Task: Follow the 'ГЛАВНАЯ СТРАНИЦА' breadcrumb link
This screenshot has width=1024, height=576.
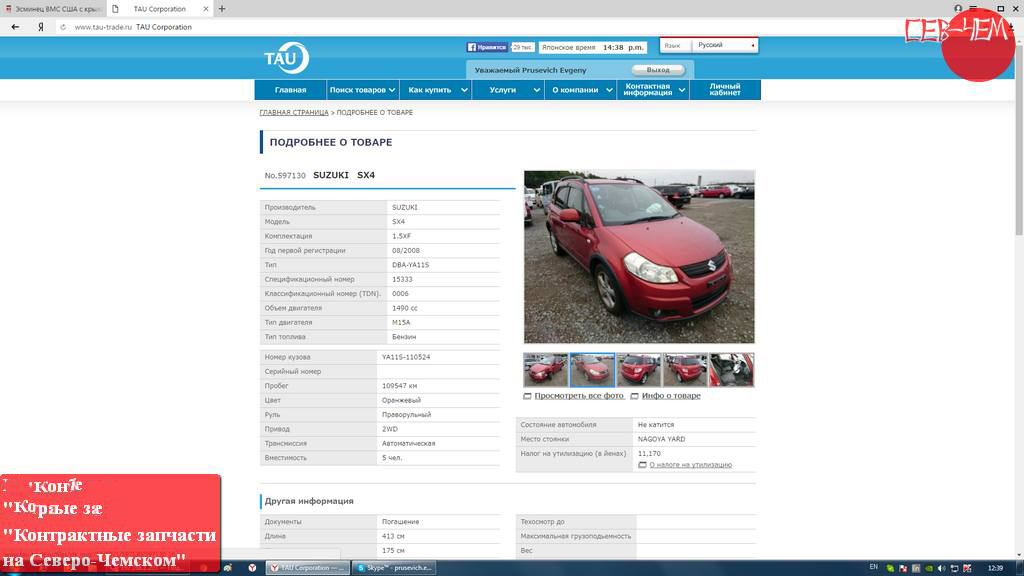Action: [x=294, y=112]
